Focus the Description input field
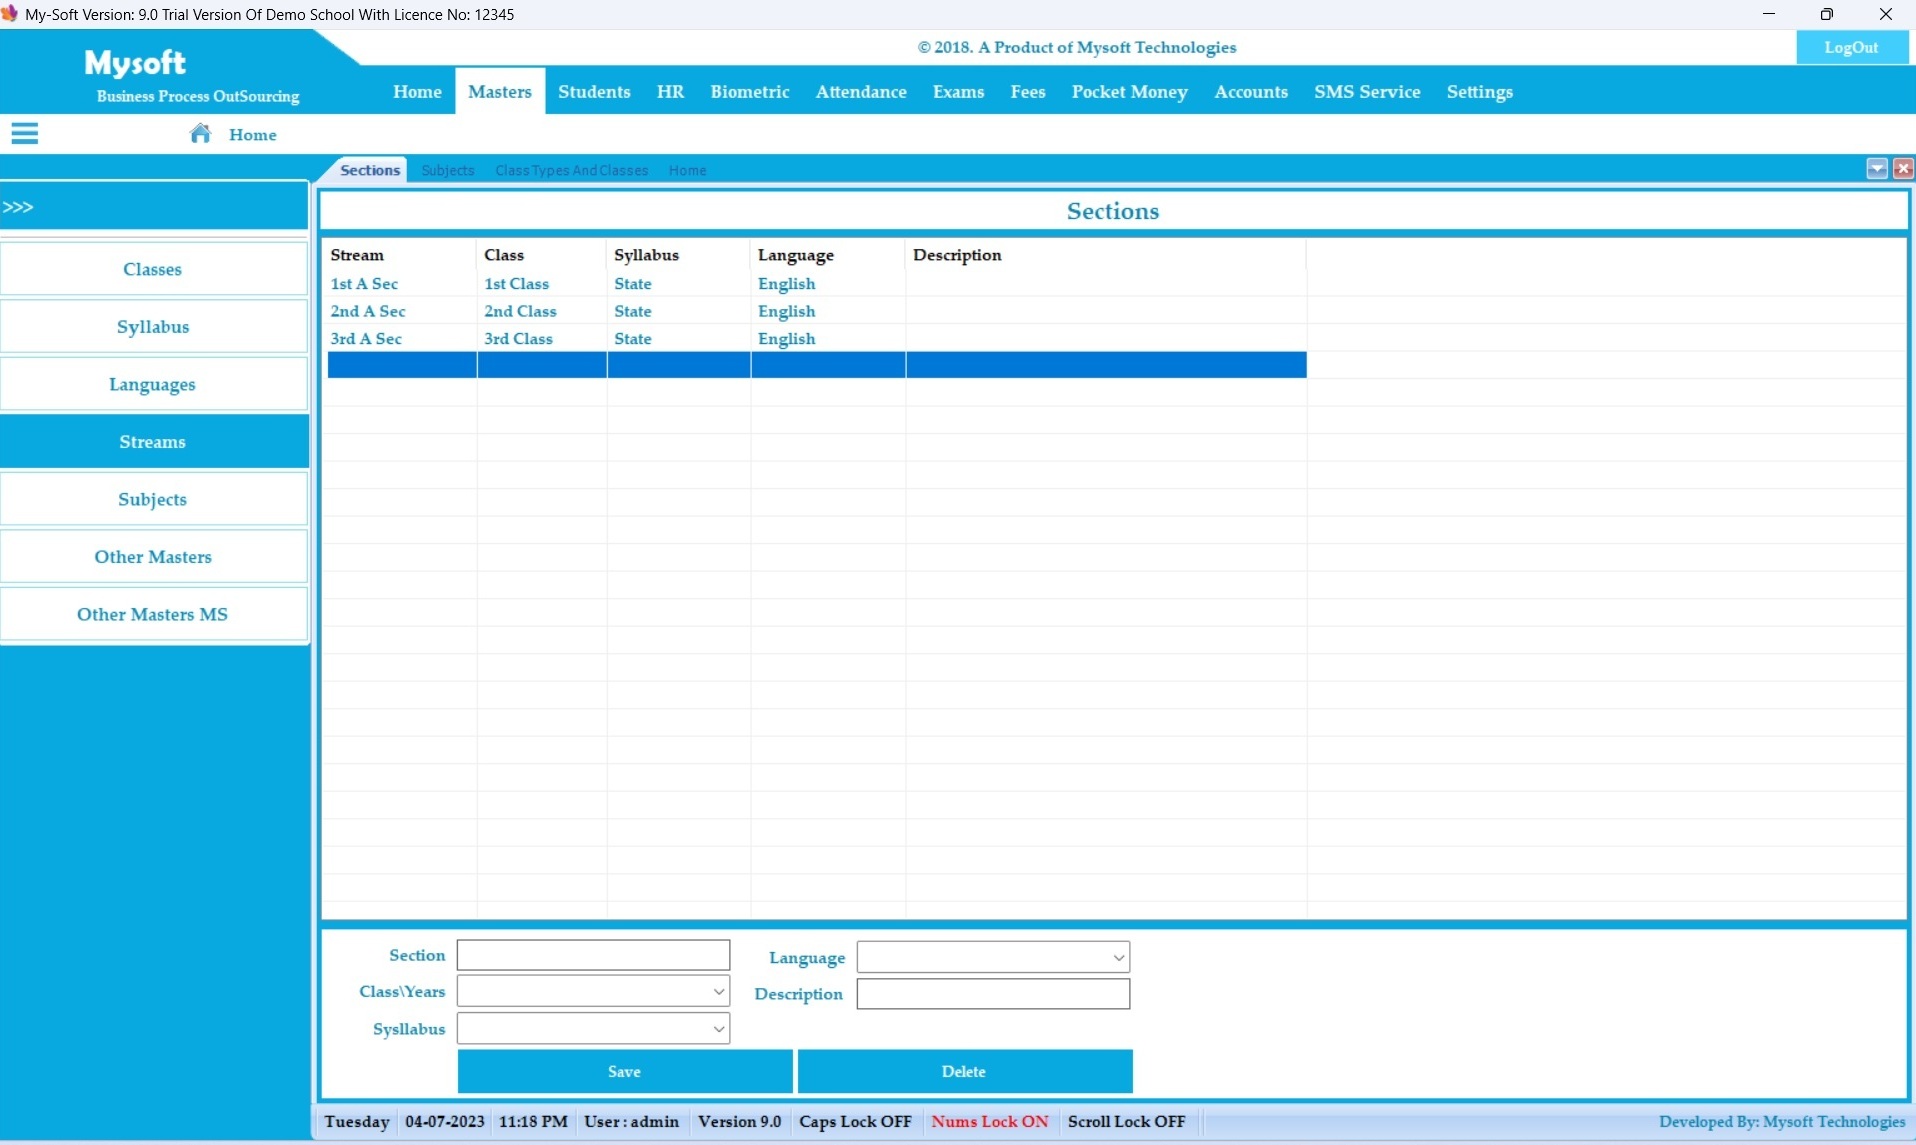The width and height of the screenshot is (1916, 1145). 993,994
